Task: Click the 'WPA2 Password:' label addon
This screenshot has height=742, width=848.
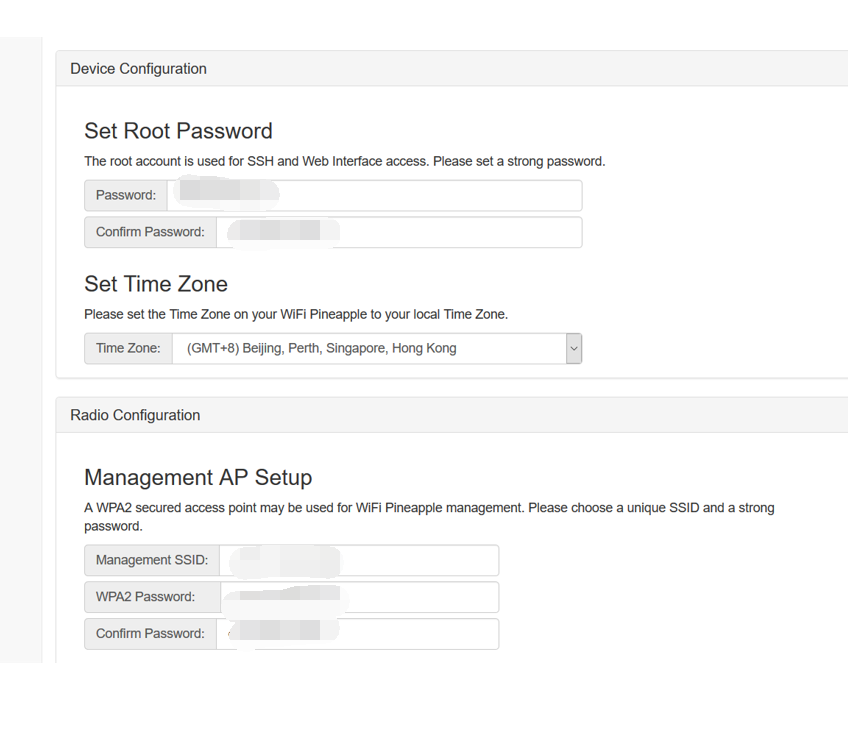Action: (150, 597)
